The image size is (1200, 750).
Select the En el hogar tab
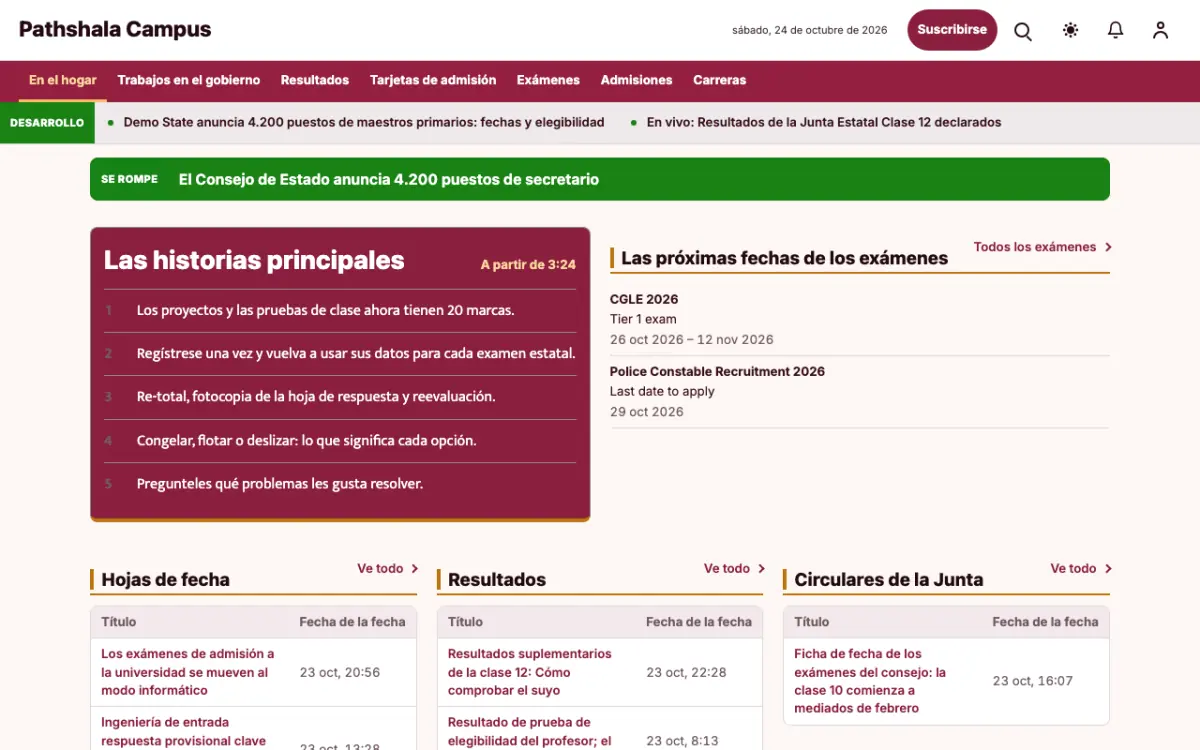tap(63, 80)
